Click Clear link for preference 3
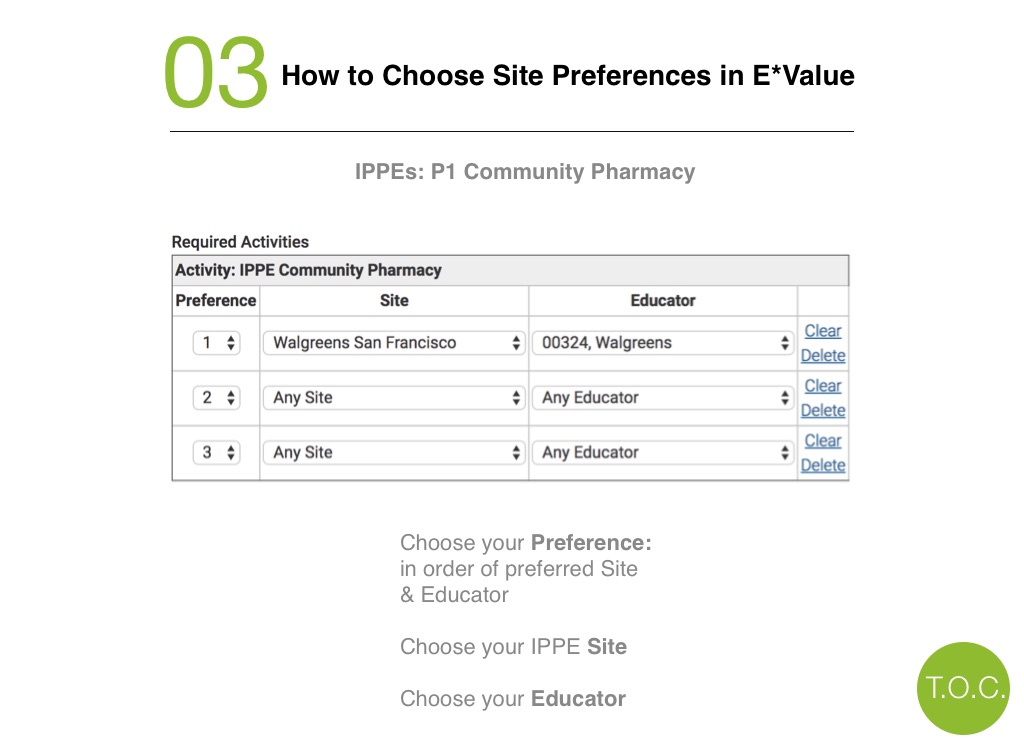The width and height of the screenshot is (1024, 748). (823, 441)
